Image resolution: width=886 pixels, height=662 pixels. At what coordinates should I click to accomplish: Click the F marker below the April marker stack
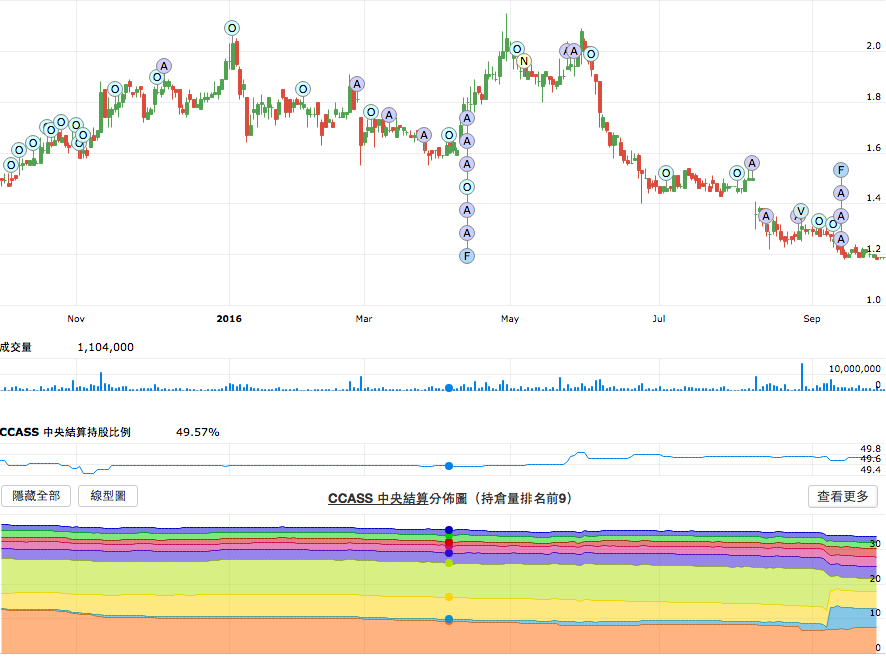[466, 256]
